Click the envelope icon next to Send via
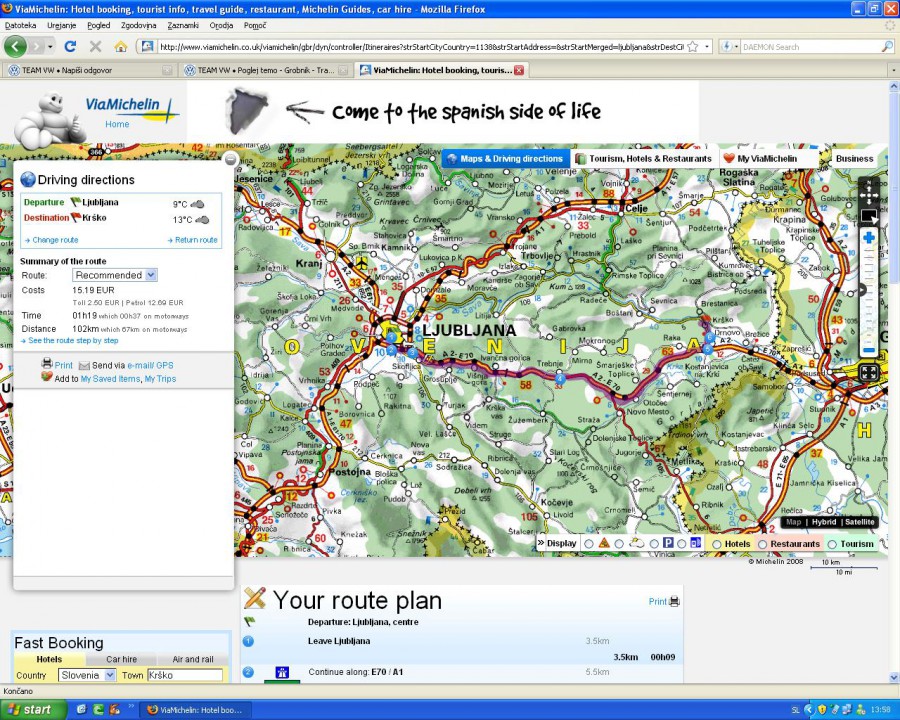The image size is (900, 720). click(x=84, y=366)
